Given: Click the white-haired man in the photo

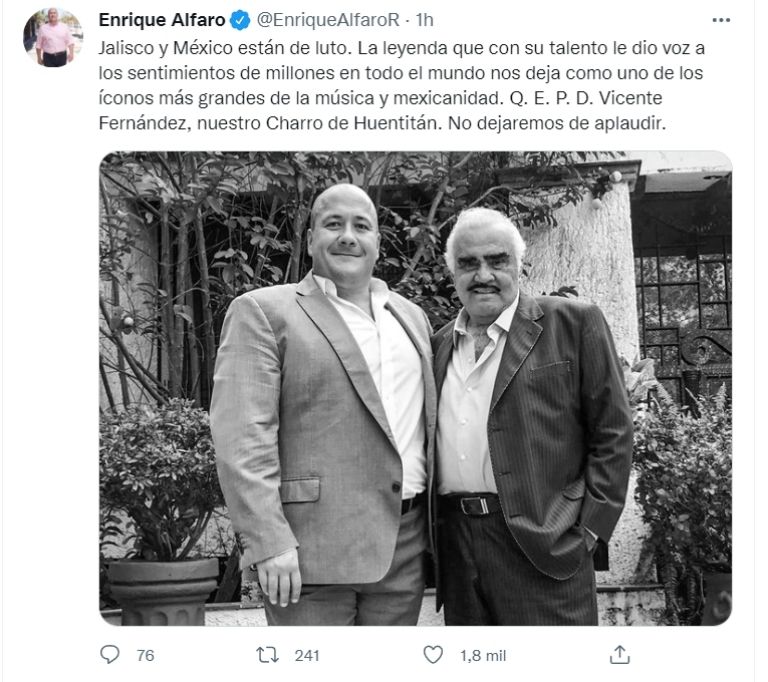Looking at the screenshot, I should pyautogui.click(x=529, y=416).
